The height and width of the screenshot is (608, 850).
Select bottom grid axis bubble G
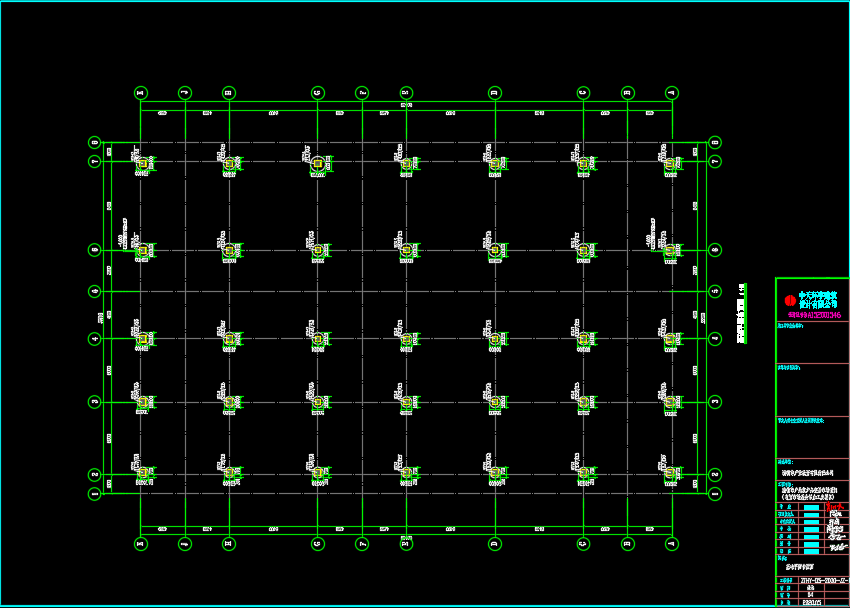(318, 544)
